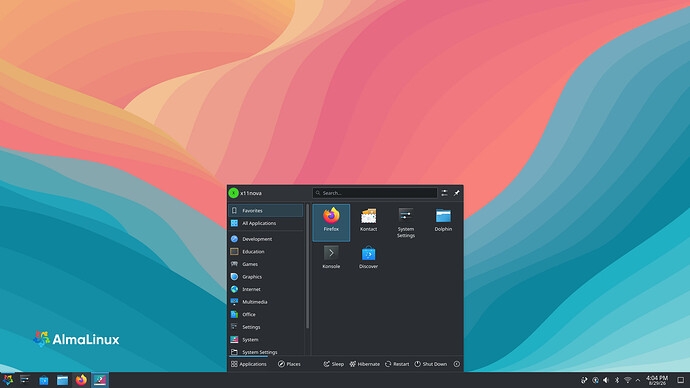
Task: Launch Firefox from the taskbar
Action: [81, 380]
